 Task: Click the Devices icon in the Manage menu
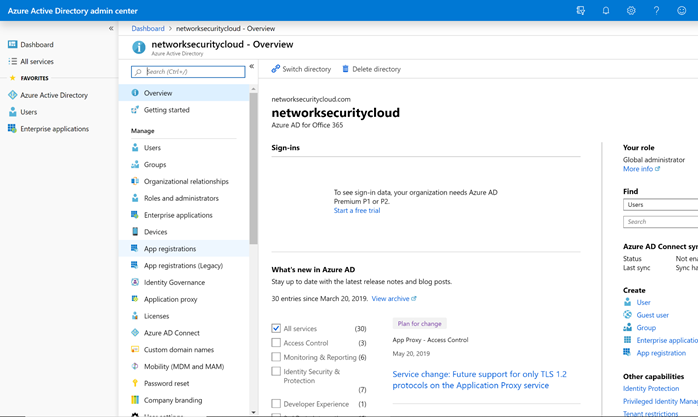coord(135,231)
